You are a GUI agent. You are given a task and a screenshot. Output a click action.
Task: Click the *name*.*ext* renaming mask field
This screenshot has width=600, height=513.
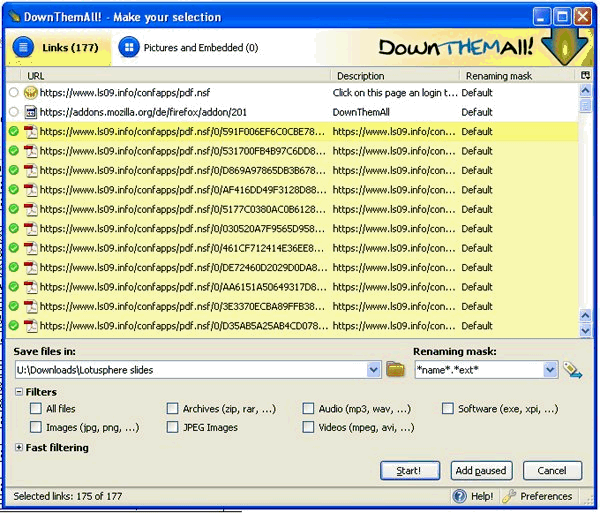(x=479, y=370)
